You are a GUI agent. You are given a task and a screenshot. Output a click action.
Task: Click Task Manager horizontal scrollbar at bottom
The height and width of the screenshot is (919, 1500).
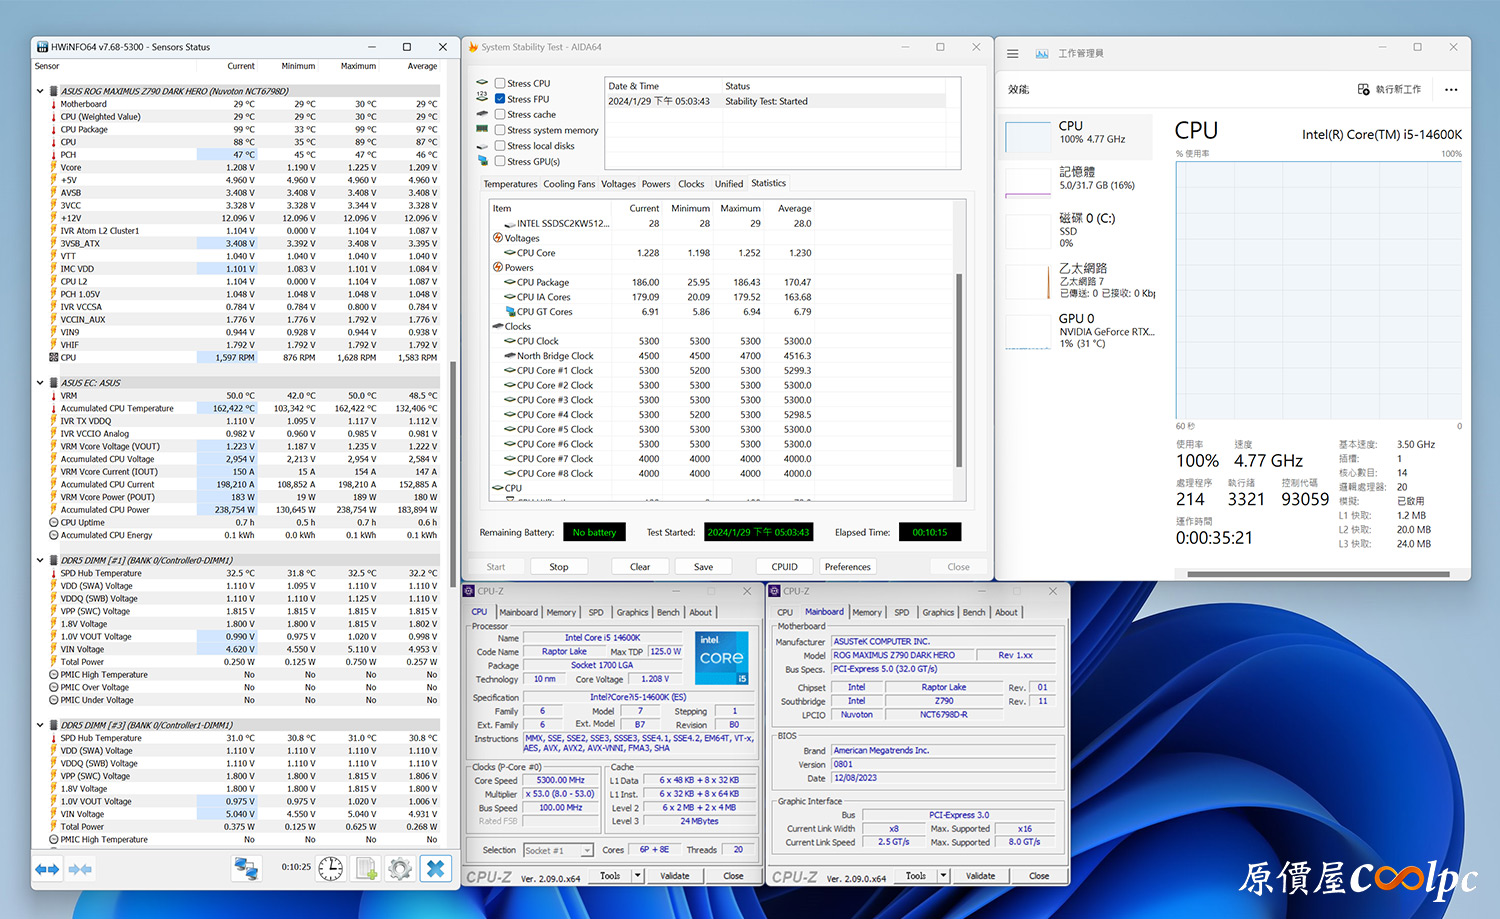(1318, 574)
